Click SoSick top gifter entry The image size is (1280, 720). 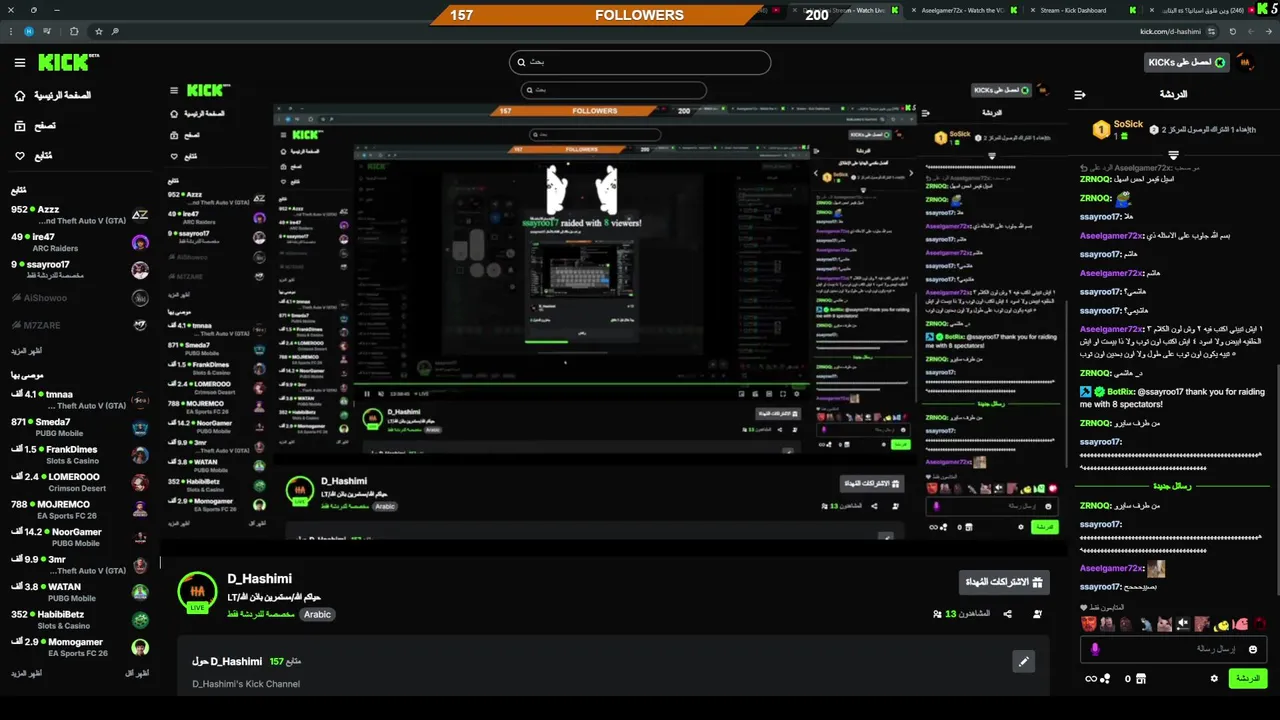[x=1118, y=129]
